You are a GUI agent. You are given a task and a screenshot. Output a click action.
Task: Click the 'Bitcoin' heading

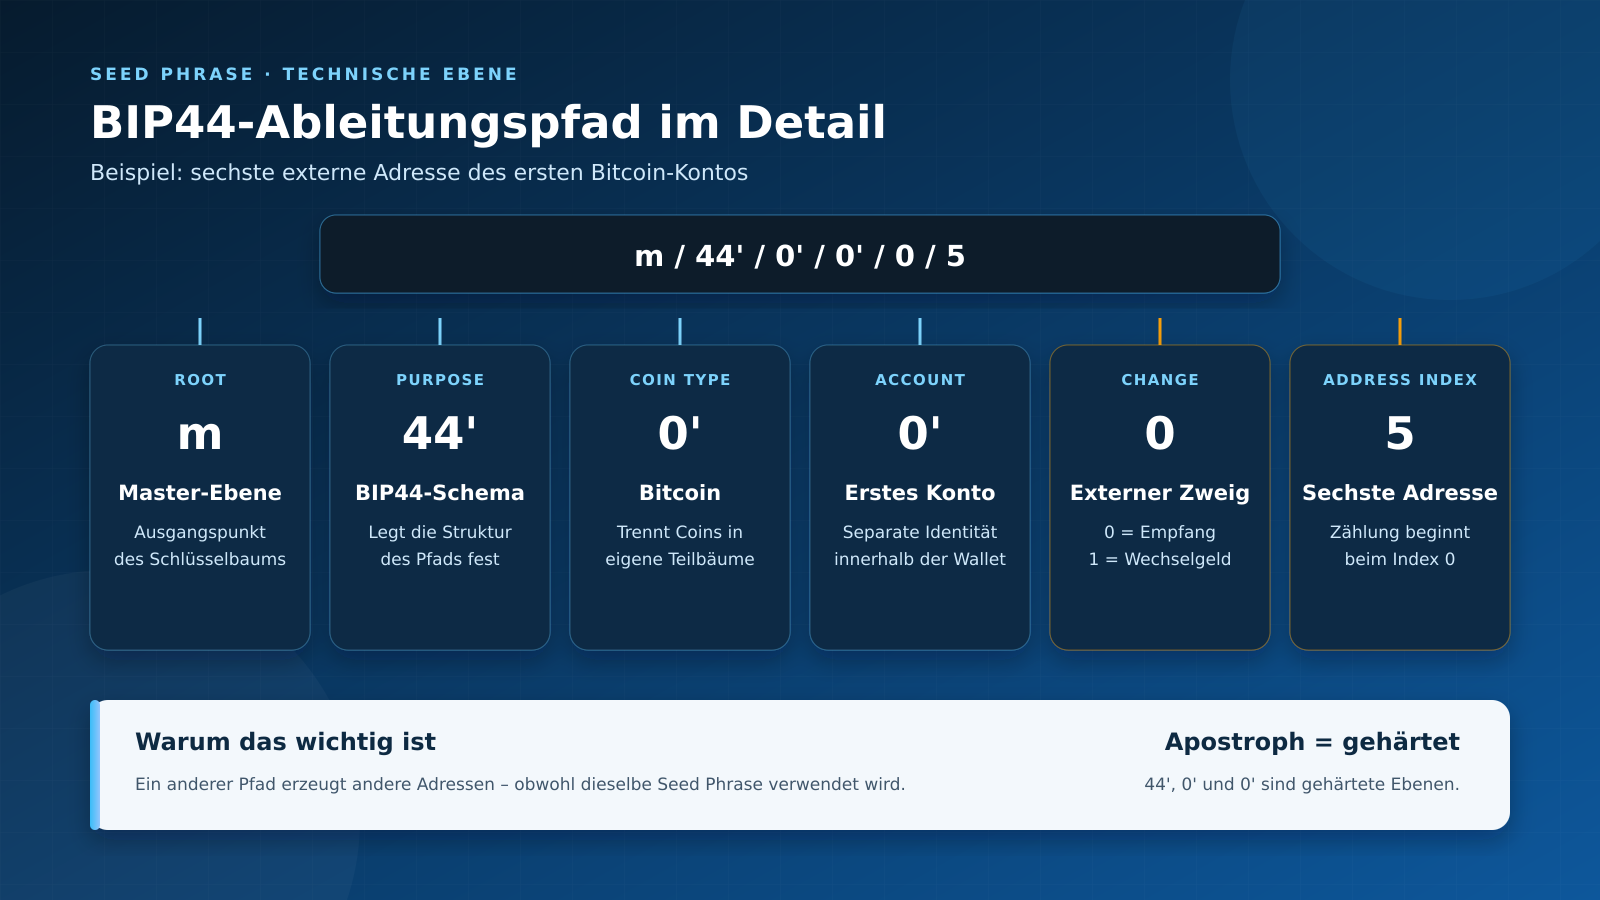tap(680, 493)
